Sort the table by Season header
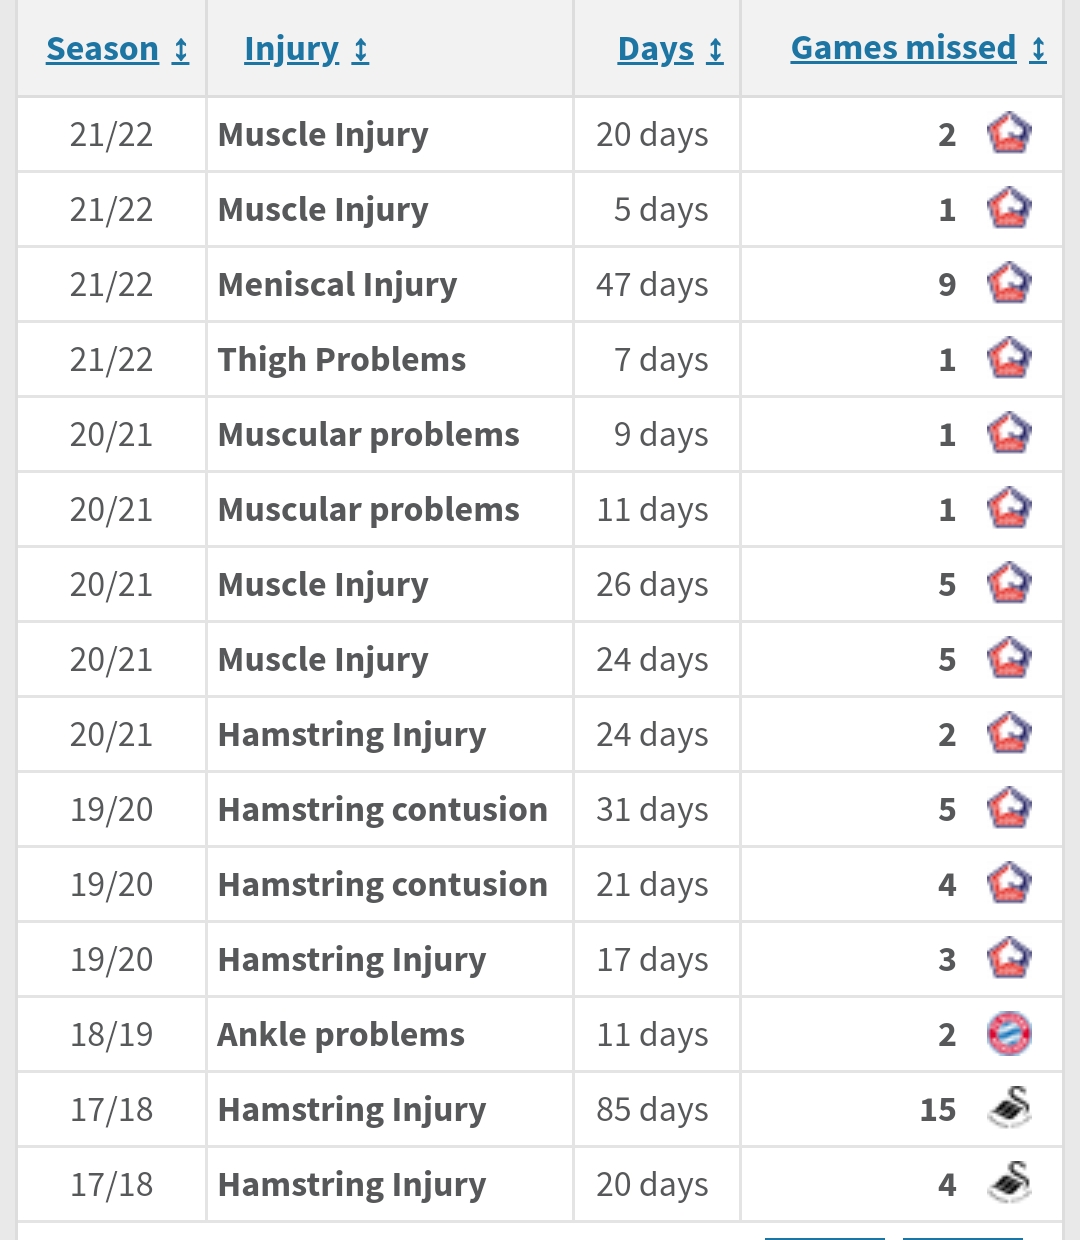The width and height of the screenshot is (1080, 1240). (102, 49)
